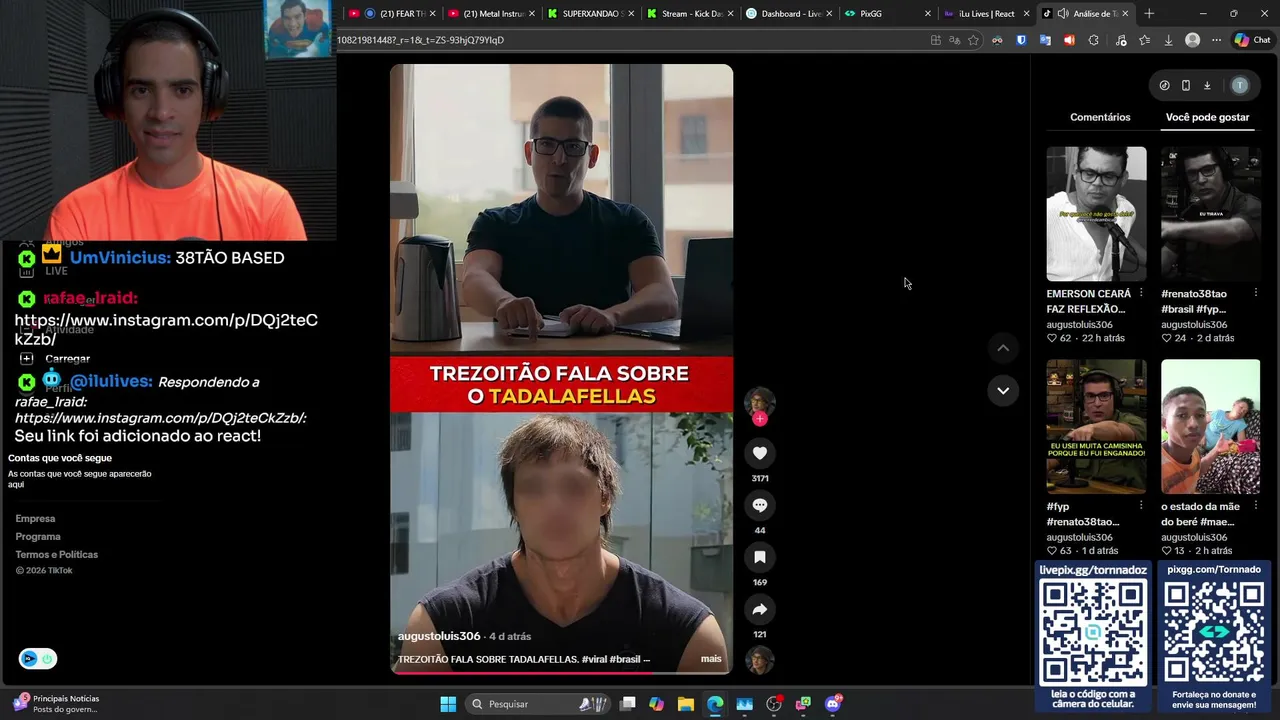Open Discord from the taskbar
The height and width of the screenshot is (720, 1280).
833,704
